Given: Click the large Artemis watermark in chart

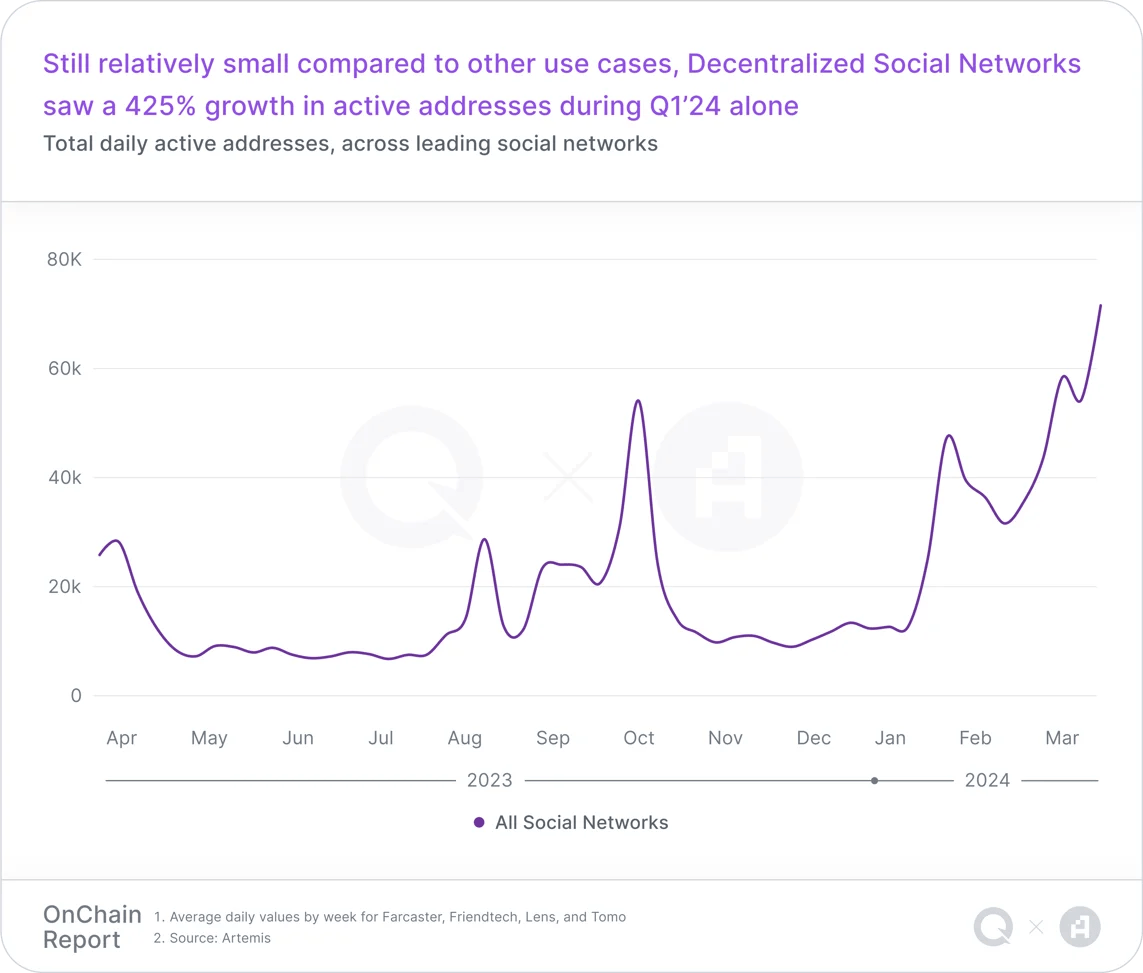Looking at the screenshot, I should point(728,477).
